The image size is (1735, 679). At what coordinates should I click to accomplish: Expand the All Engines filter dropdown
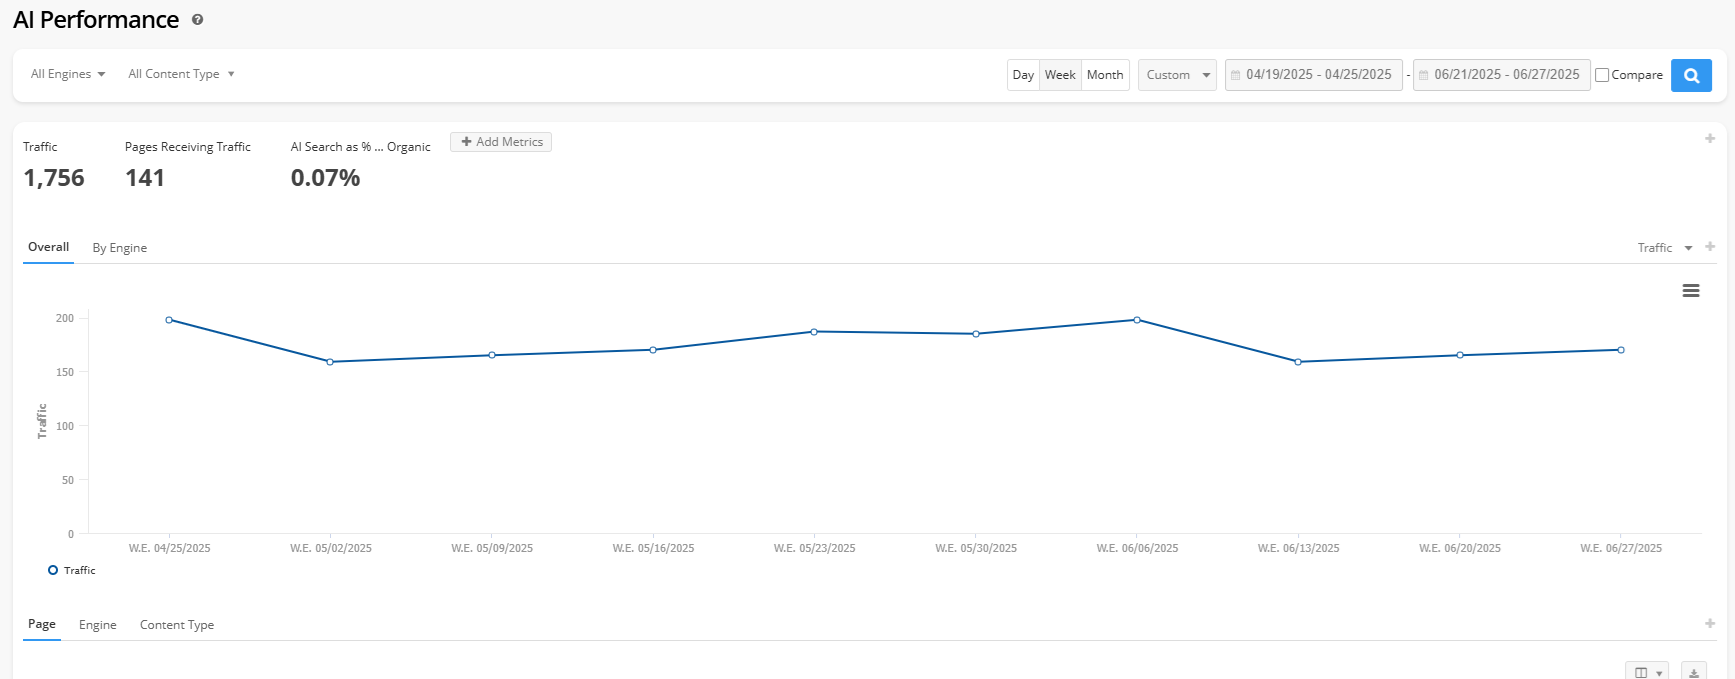(x=68, y=74)
